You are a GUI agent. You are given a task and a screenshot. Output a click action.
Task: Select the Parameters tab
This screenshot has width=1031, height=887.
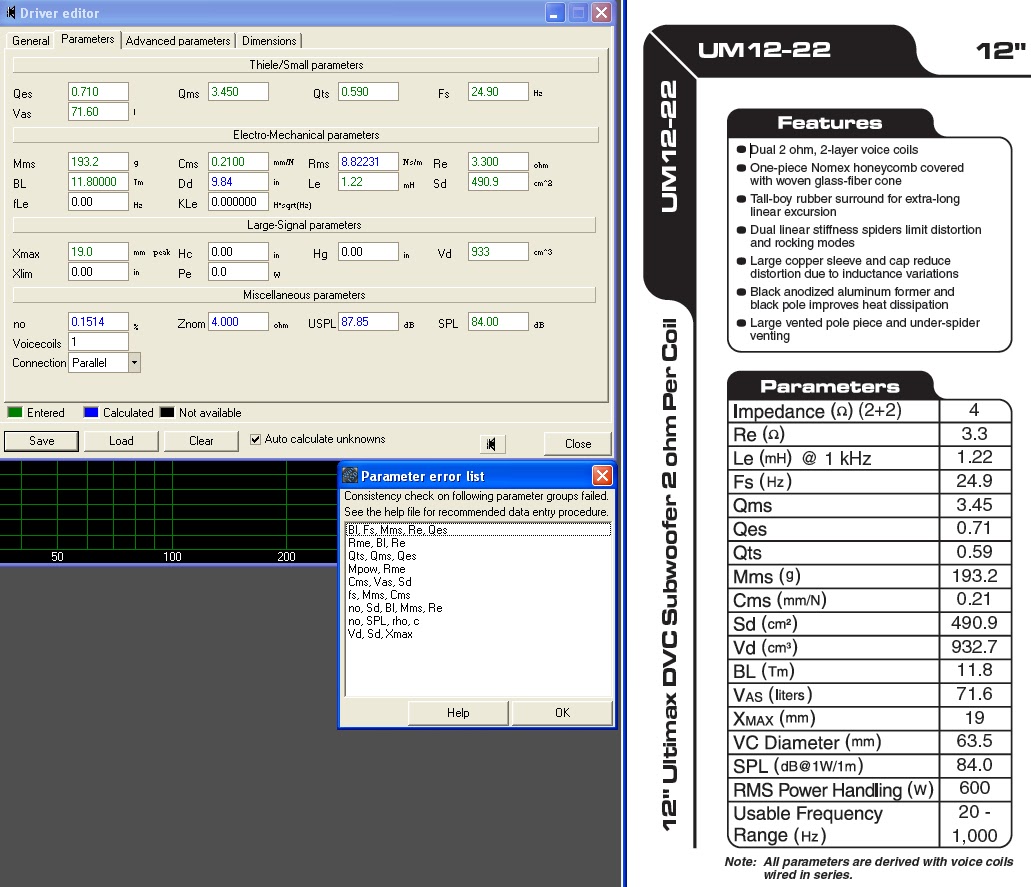87,39
